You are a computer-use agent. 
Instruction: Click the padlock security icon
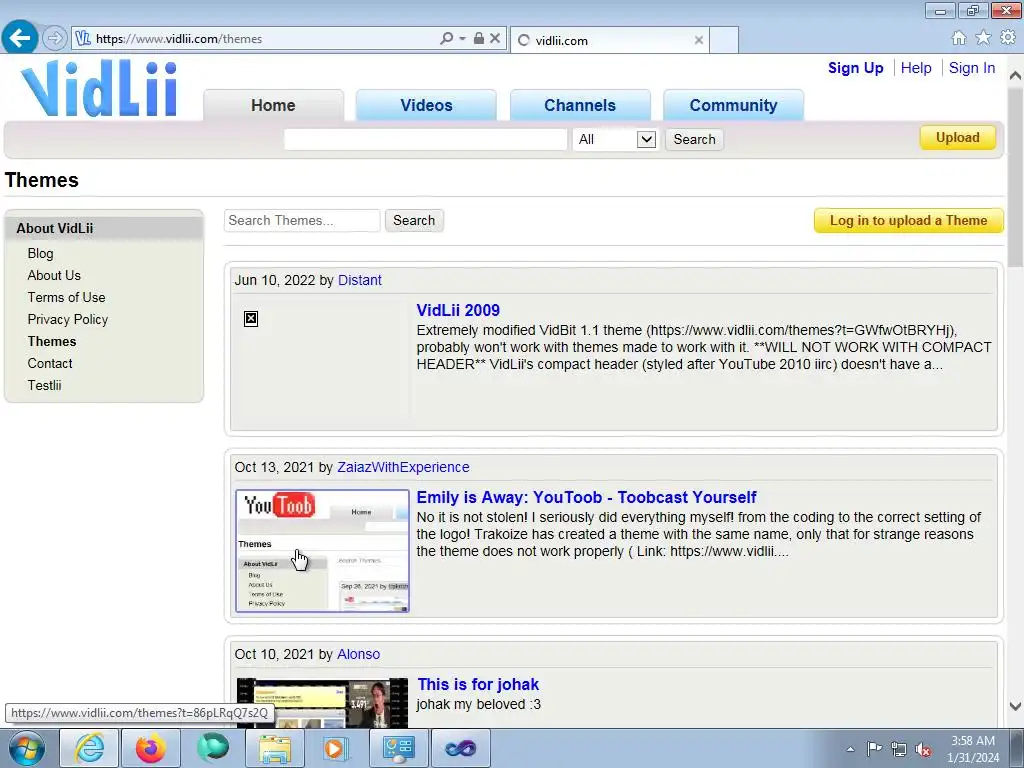pyautogui.click(x=479, y=39)
